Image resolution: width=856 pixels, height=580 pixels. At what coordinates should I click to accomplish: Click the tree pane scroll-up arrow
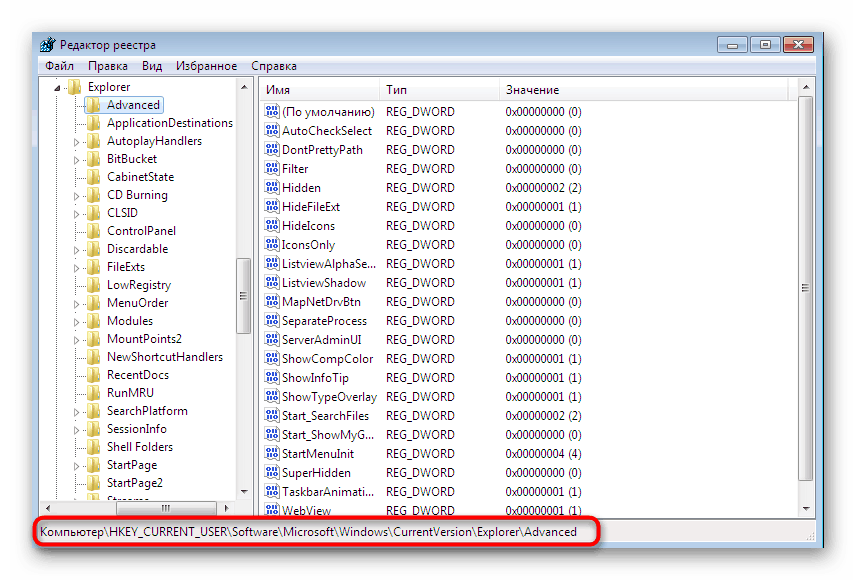(x=243, y=87)
